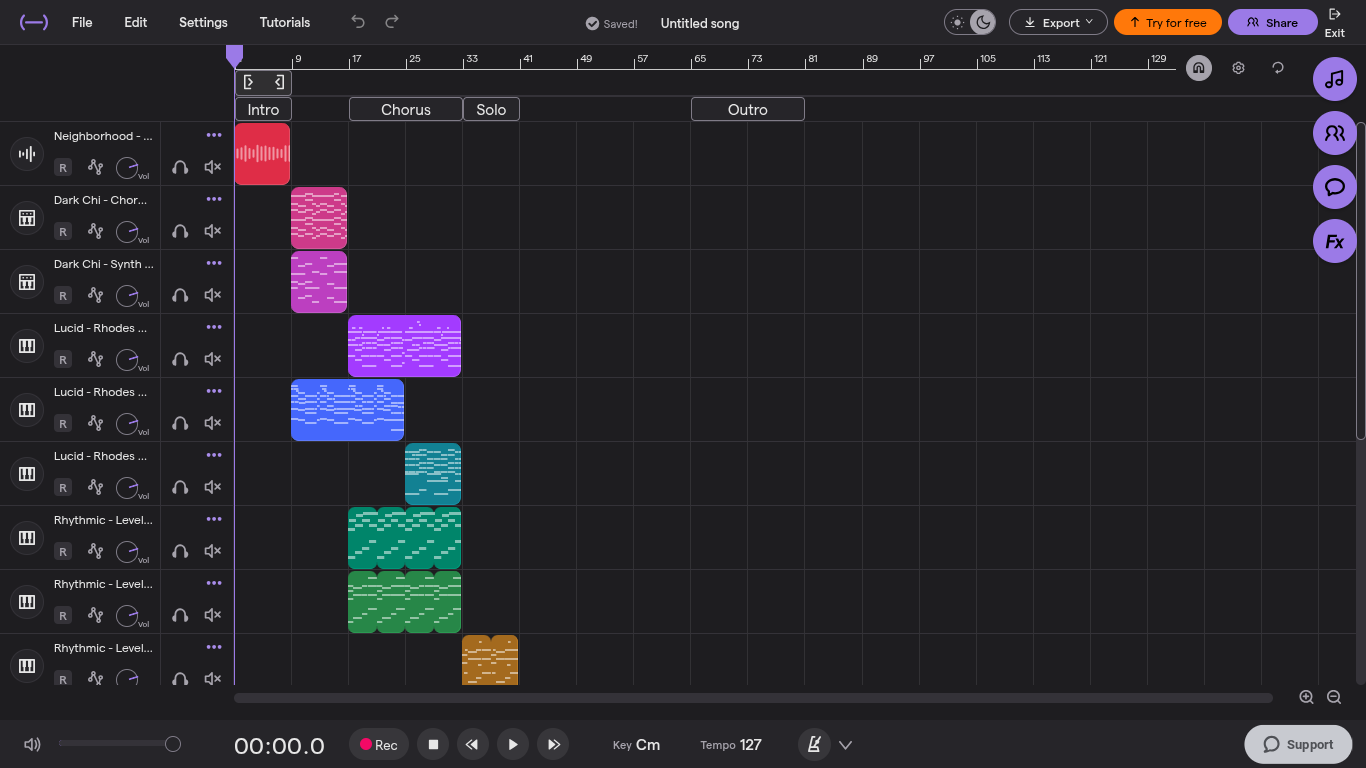Open the sounds library music note button
The width and height of the screenshot is (1366, 768).
[x=1334, y=79]
